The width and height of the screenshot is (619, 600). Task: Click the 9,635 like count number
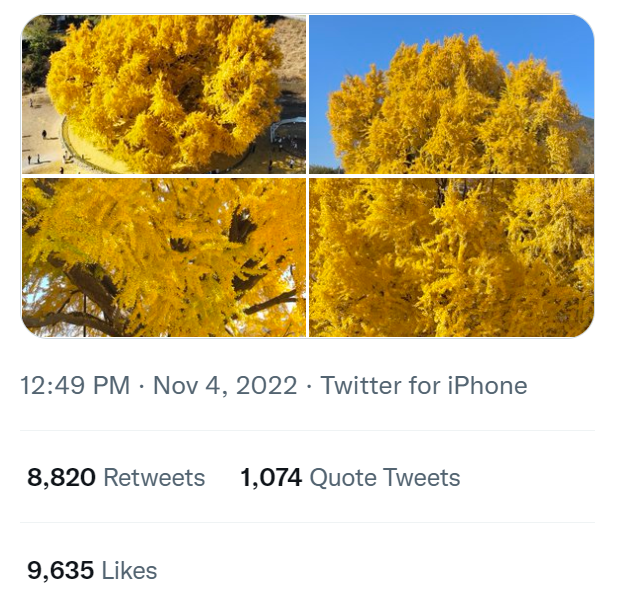click(61, 571)
